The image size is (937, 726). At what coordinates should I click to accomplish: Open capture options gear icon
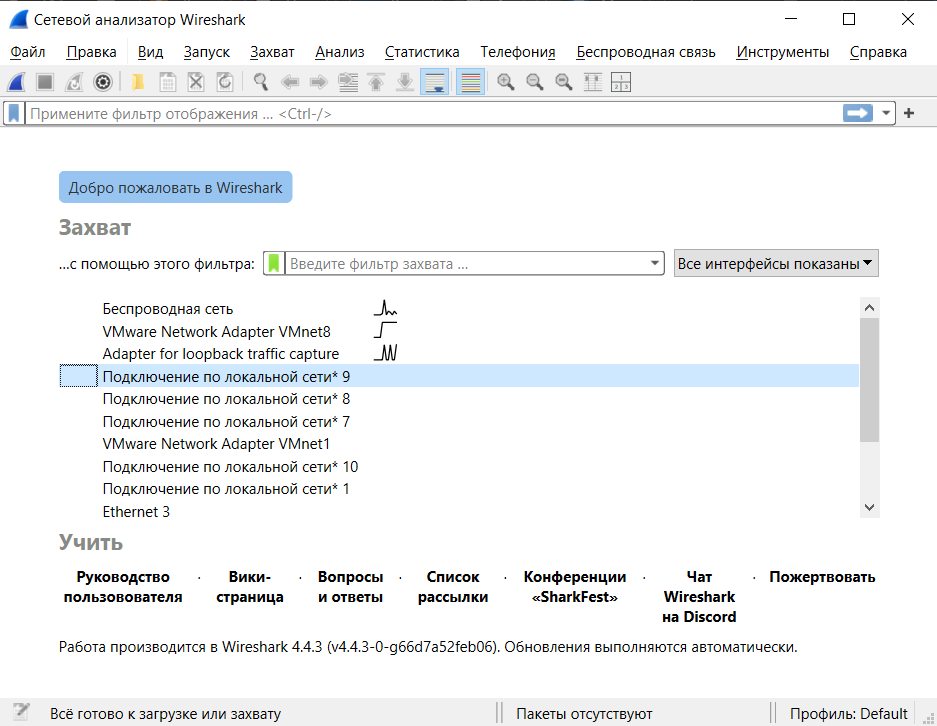click(x=103, y=82)
